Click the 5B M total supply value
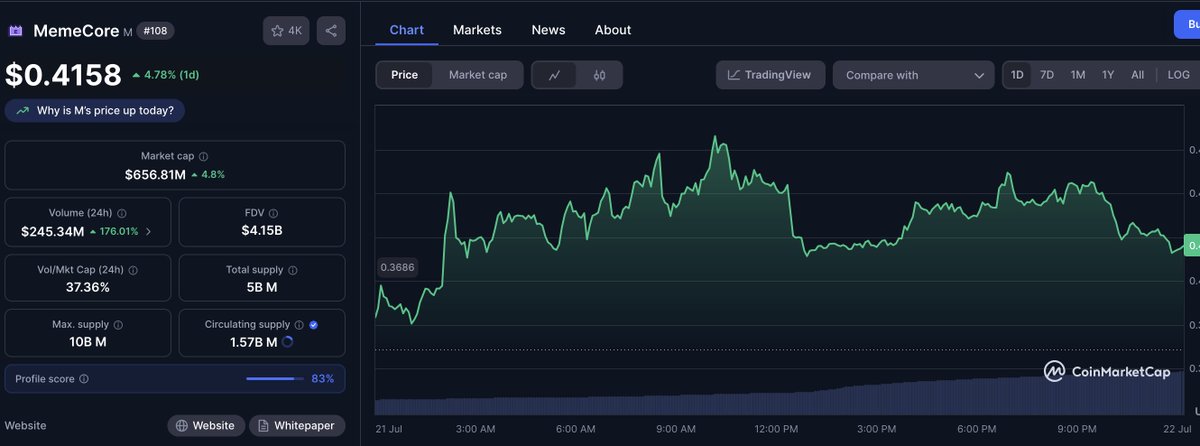This screenshot has height=446, width=1200. (x=261, y=287)
